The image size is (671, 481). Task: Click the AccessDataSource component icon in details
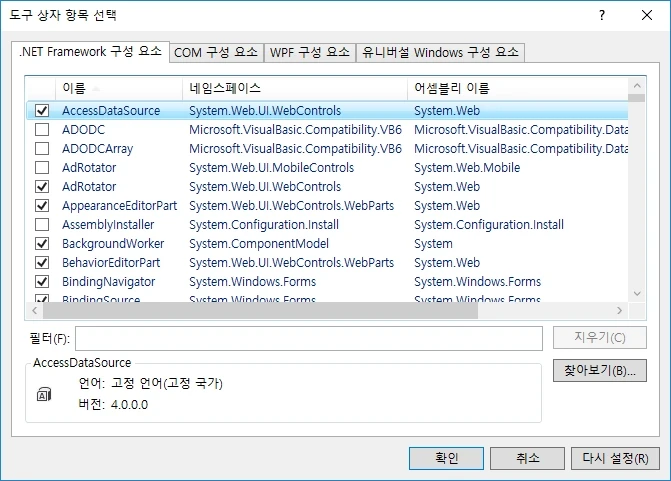point(43,395)
